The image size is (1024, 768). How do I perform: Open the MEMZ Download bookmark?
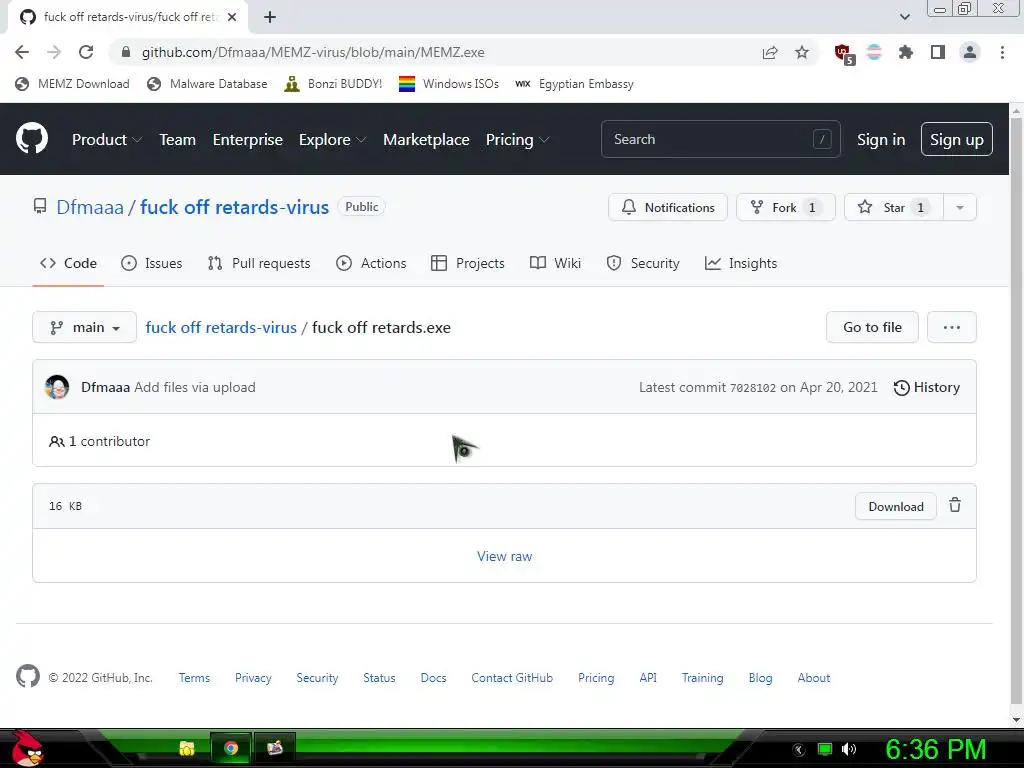[x=72, y=84]
